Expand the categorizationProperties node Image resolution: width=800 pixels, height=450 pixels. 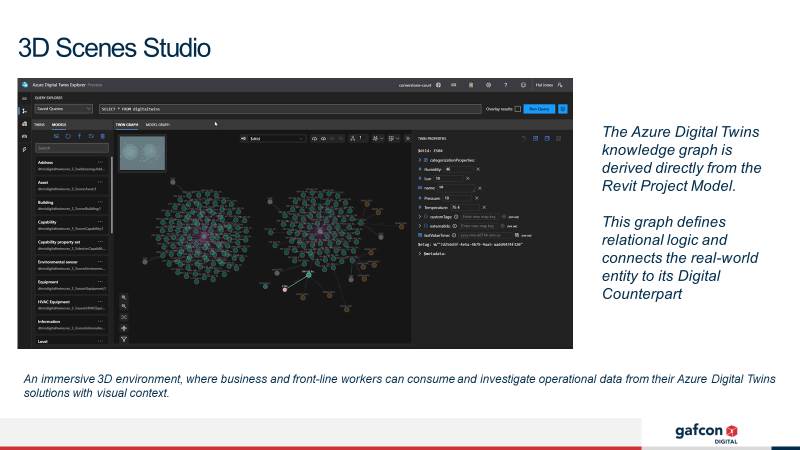[420, 160]
